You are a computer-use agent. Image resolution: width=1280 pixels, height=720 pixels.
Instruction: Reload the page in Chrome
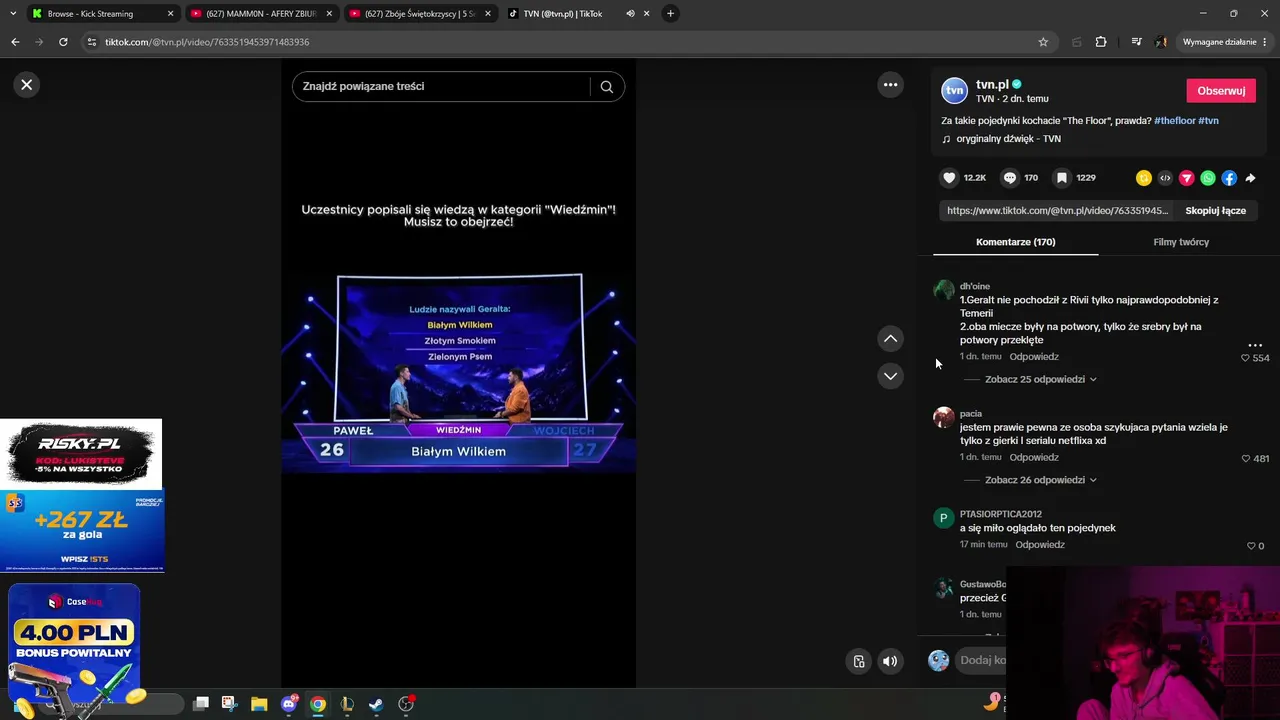coord(63,42)
